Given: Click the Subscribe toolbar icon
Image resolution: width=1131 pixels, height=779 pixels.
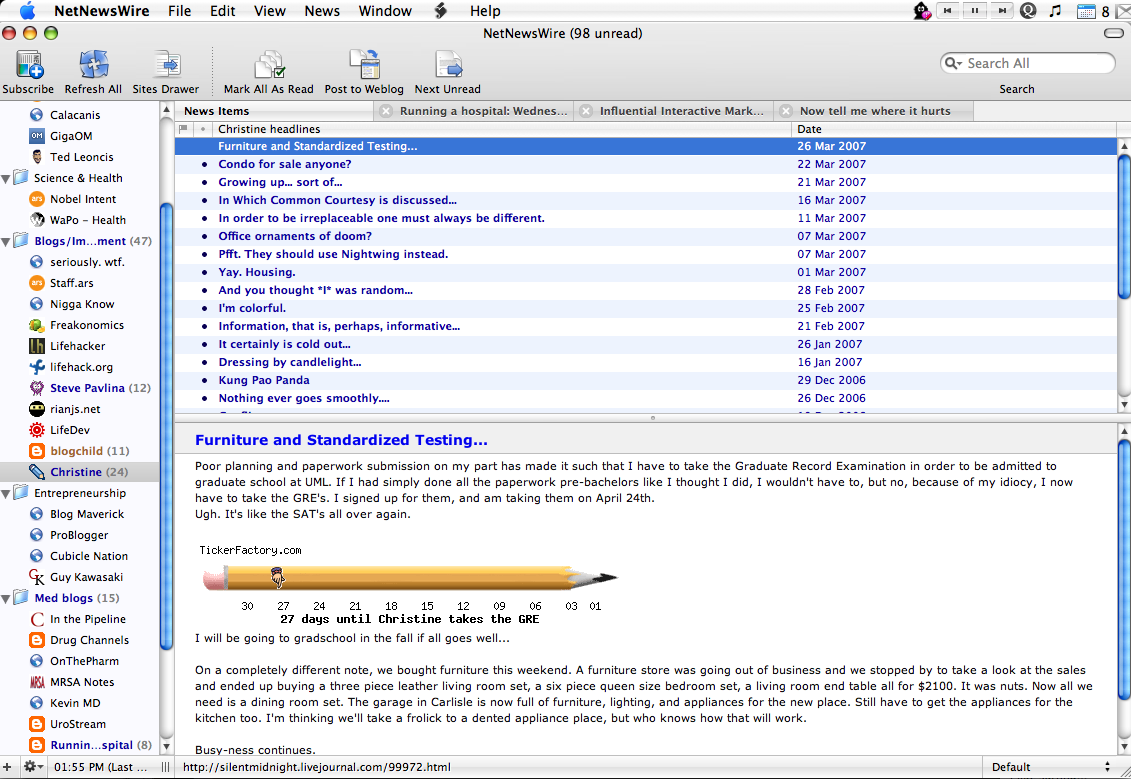Looking at the screenshot, I should tap(29, 64).
